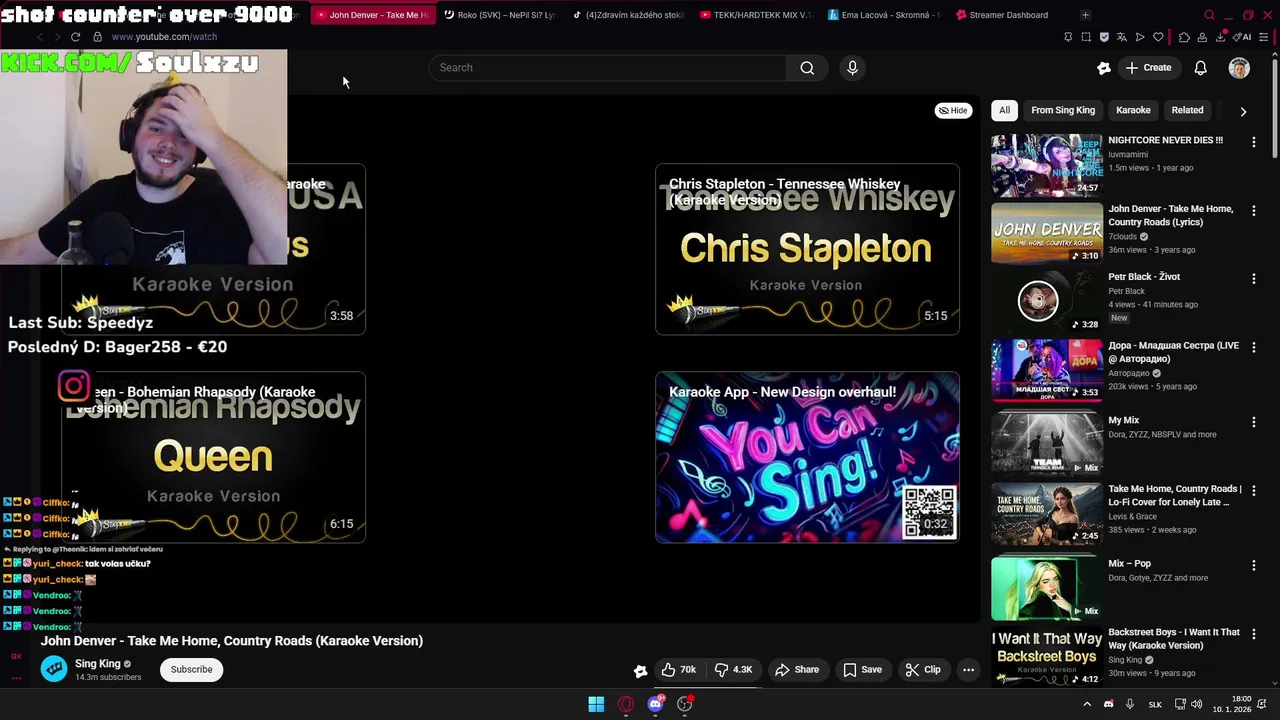Image resolution: width=1280 pixels, height=720 pixels.
Task: Click the SLK keyboard language indicator
Action: click(1155, 704)
